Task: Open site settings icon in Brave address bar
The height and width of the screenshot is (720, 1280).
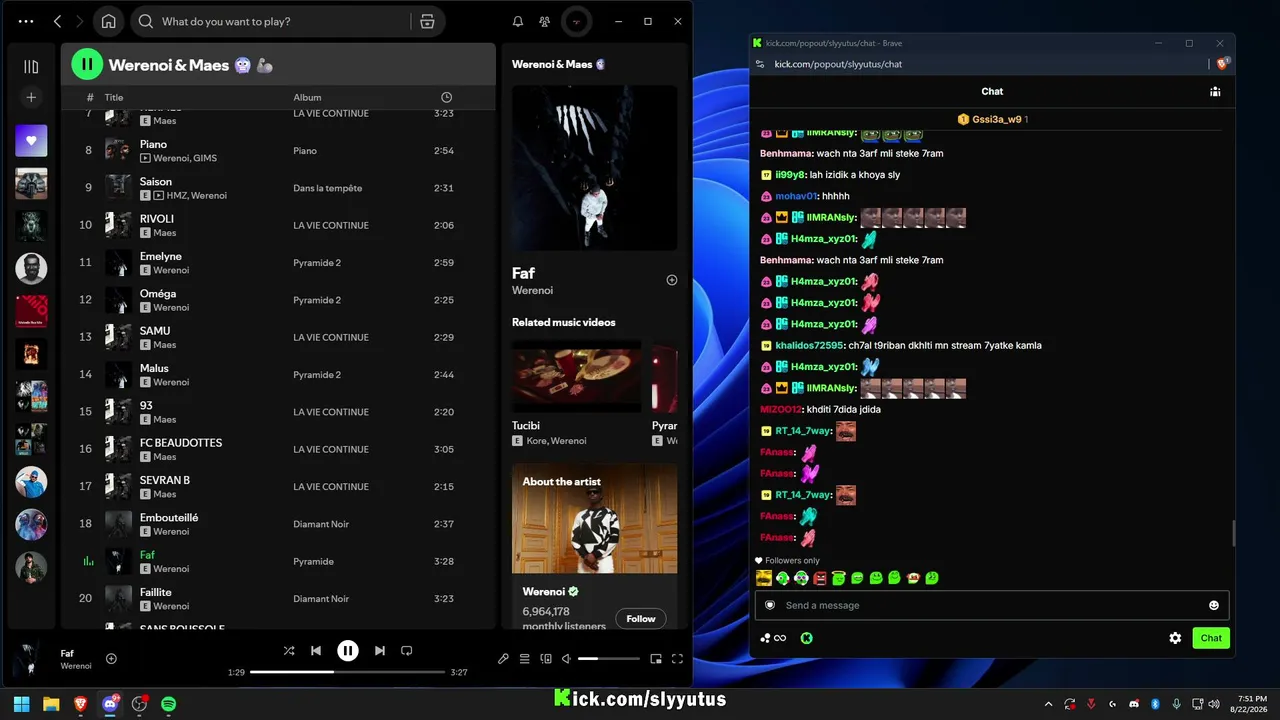Action: 761,64
